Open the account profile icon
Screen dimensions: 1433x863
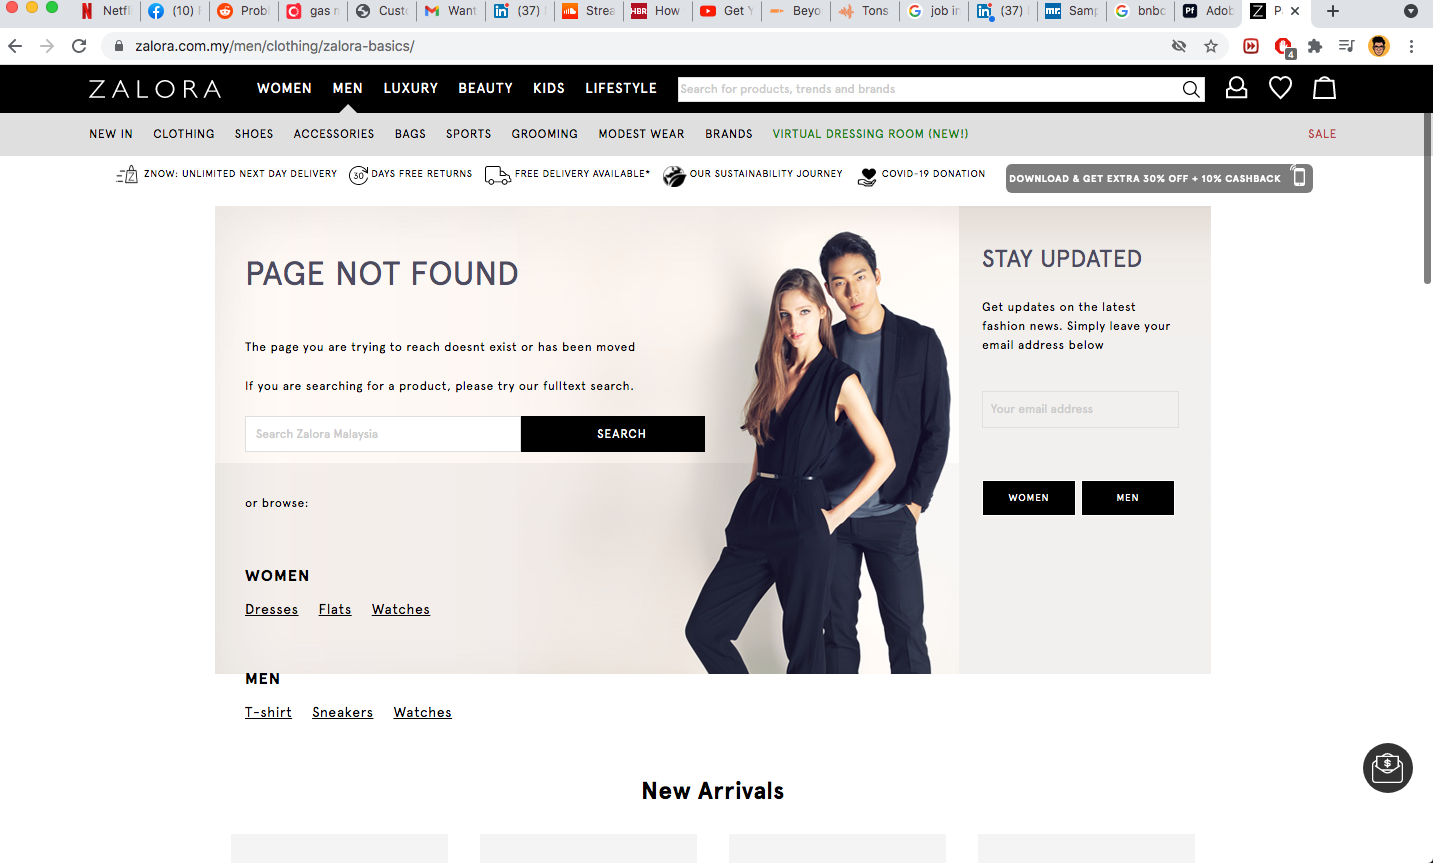point(1236,88)
